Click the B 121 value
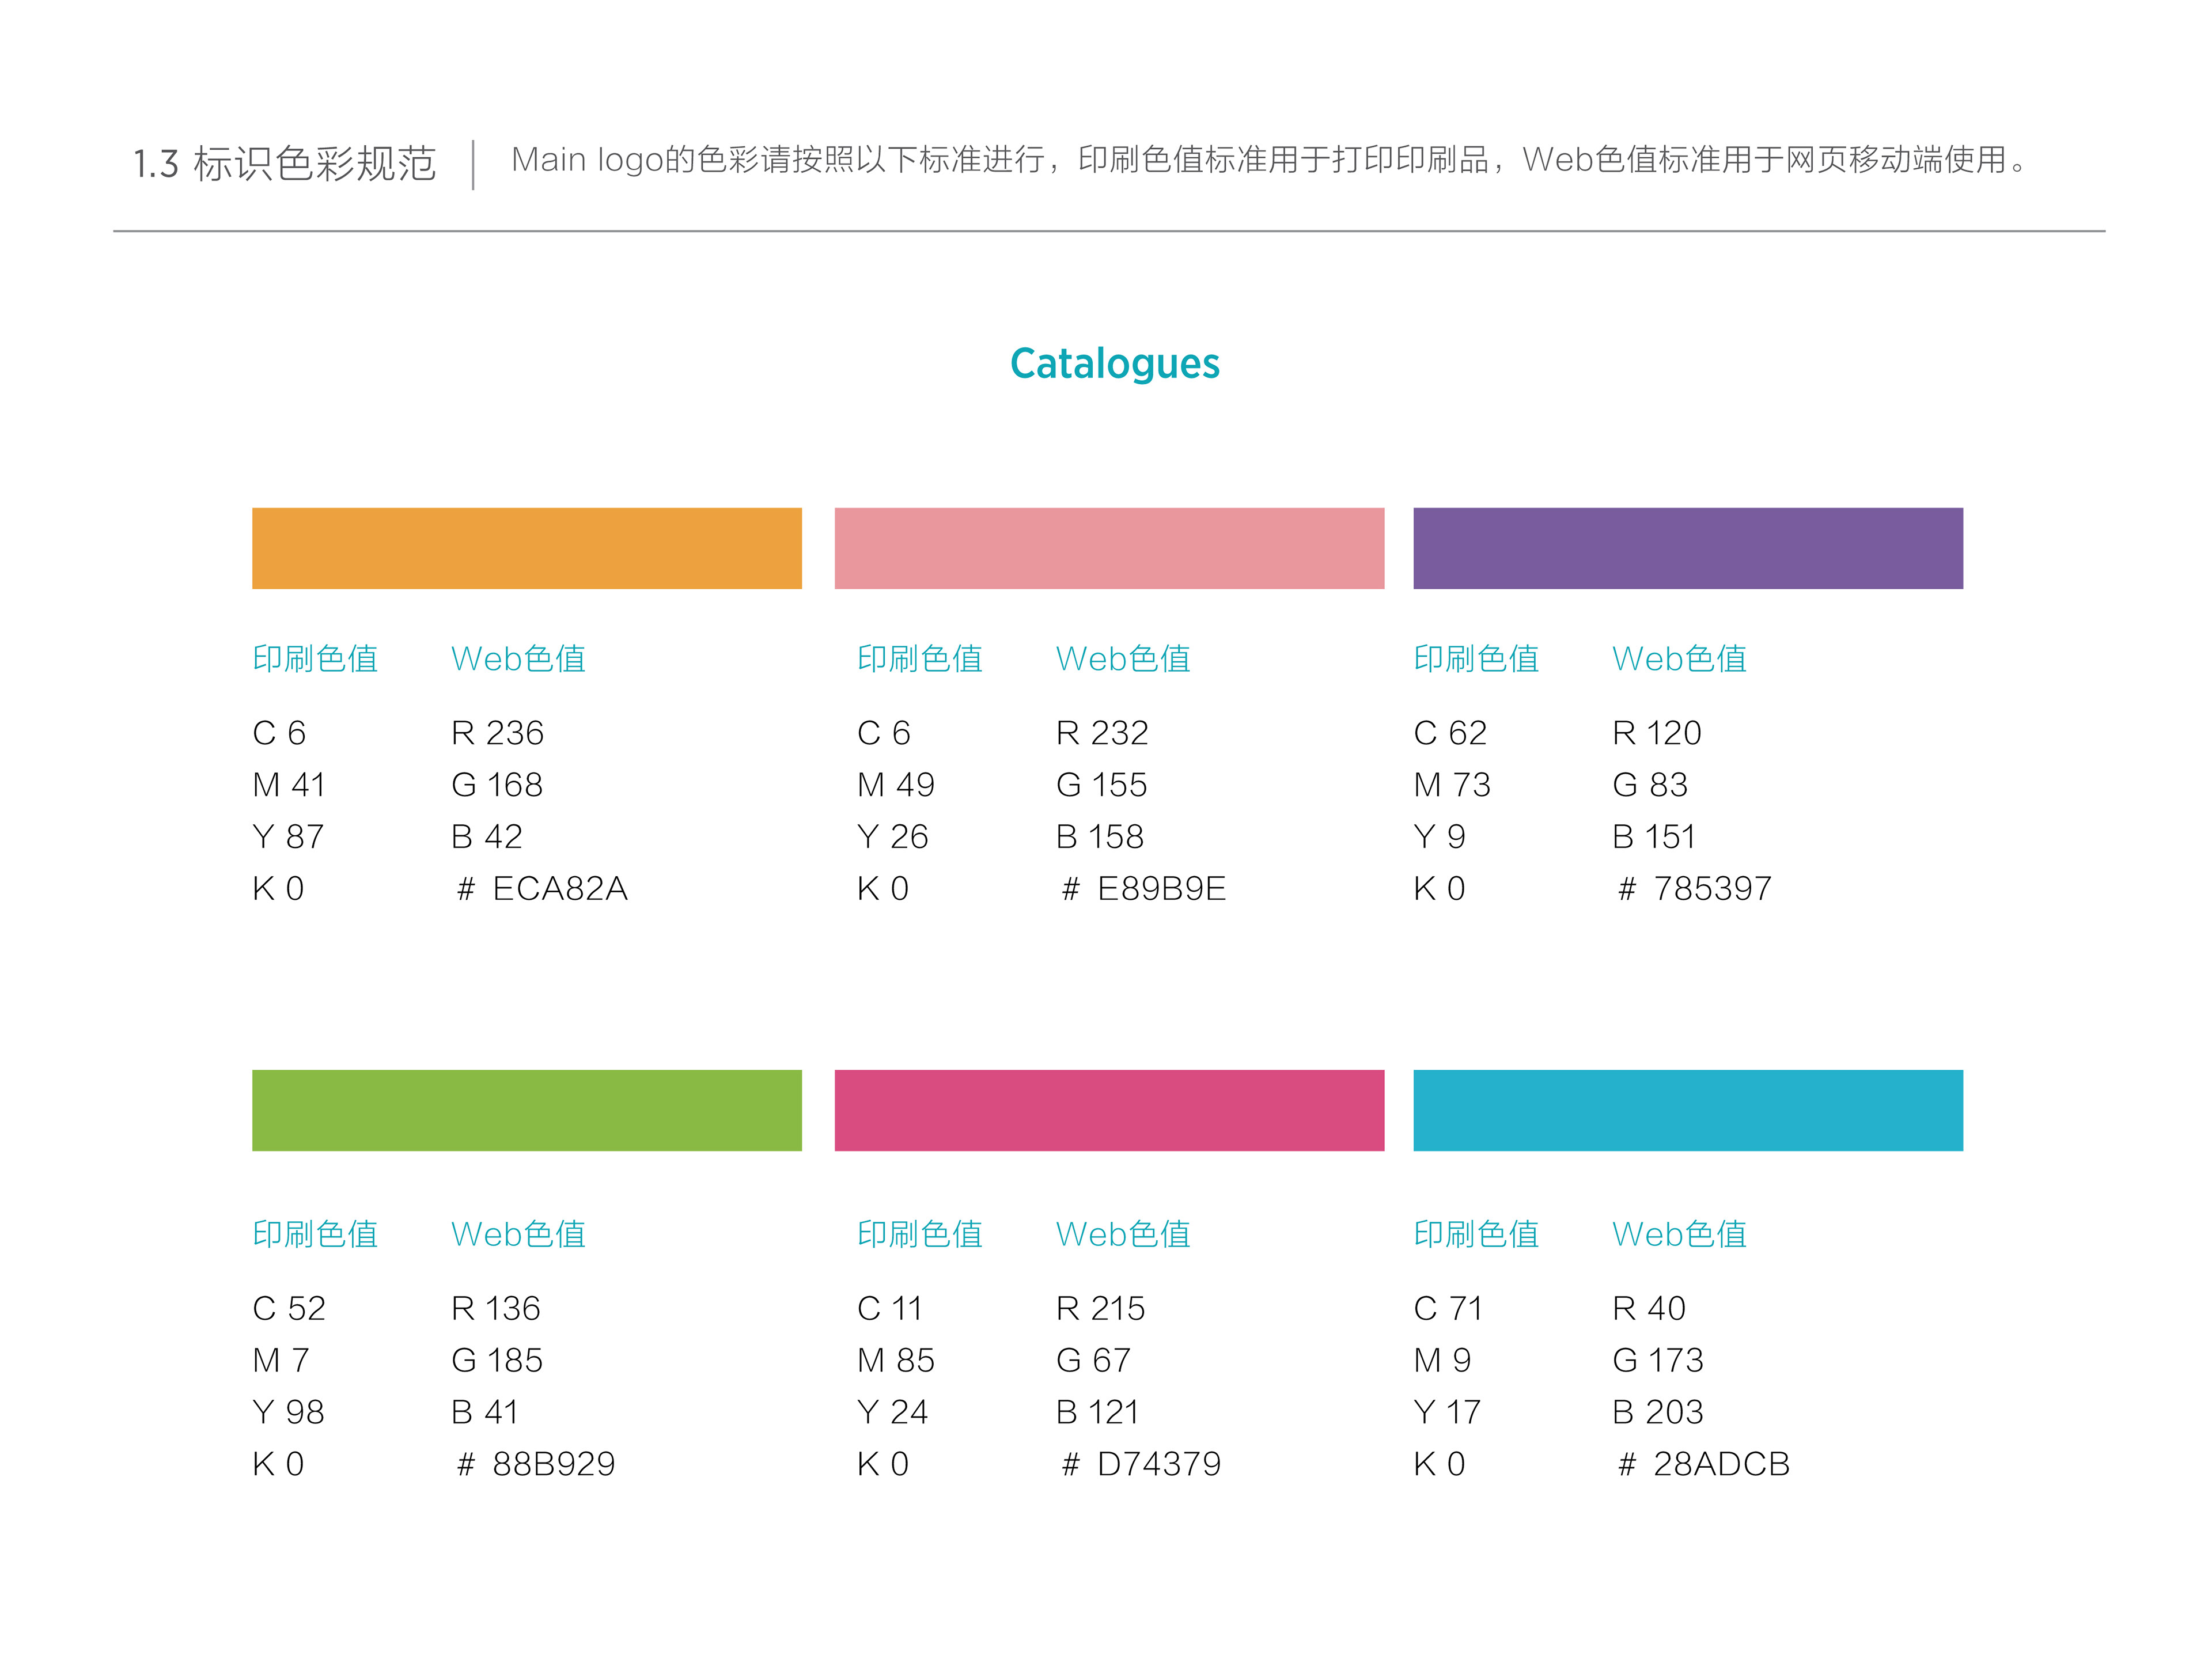Image resolution: width=2212 pixels, height=1659 pixels. pyautogui.click(x=1098, y=1412)
